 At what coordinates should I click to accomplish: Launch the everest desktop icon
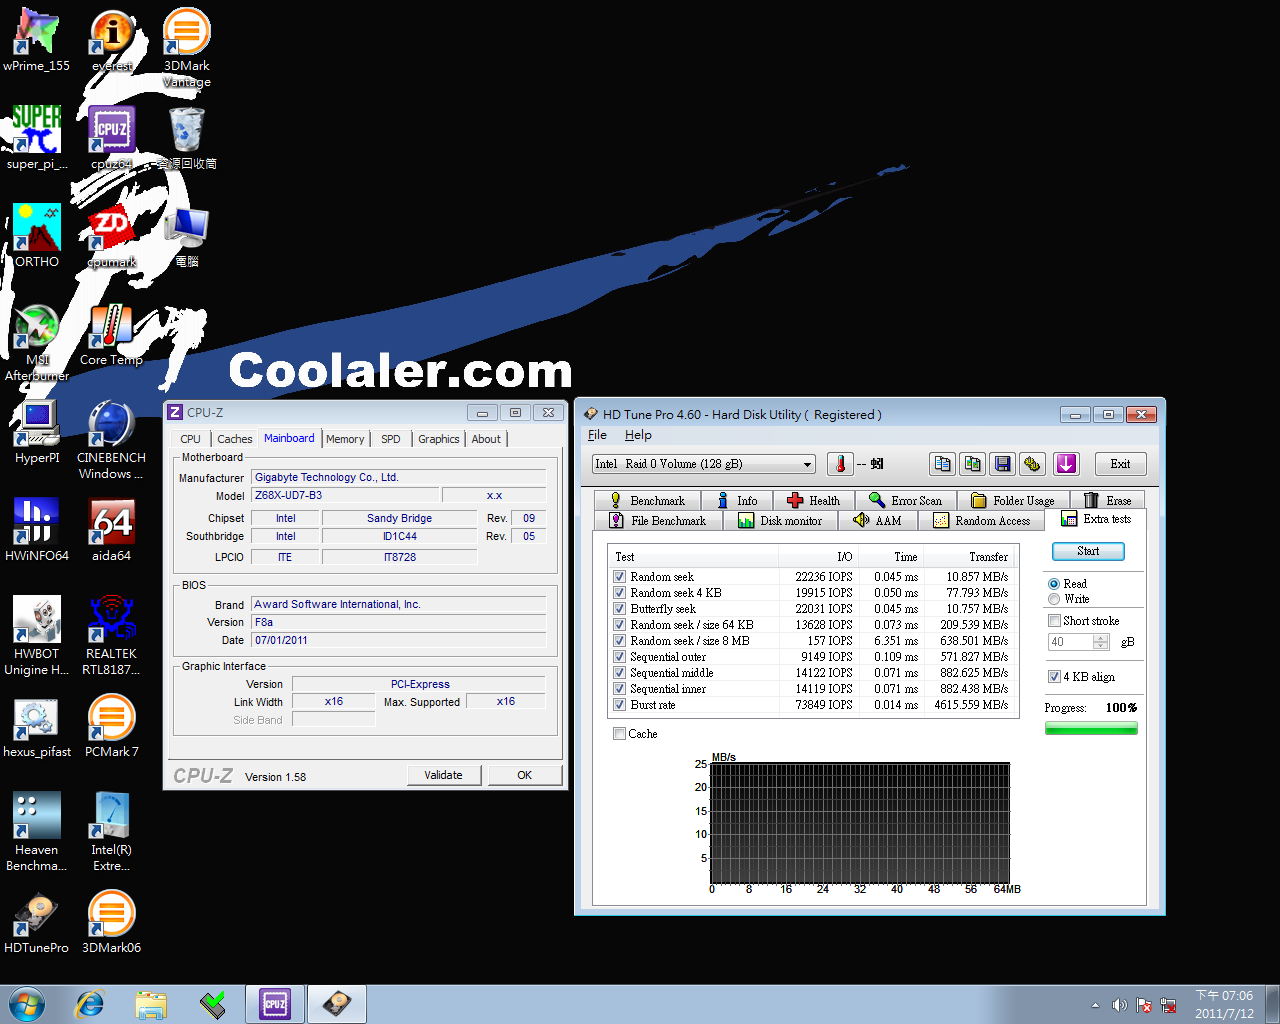112,40
